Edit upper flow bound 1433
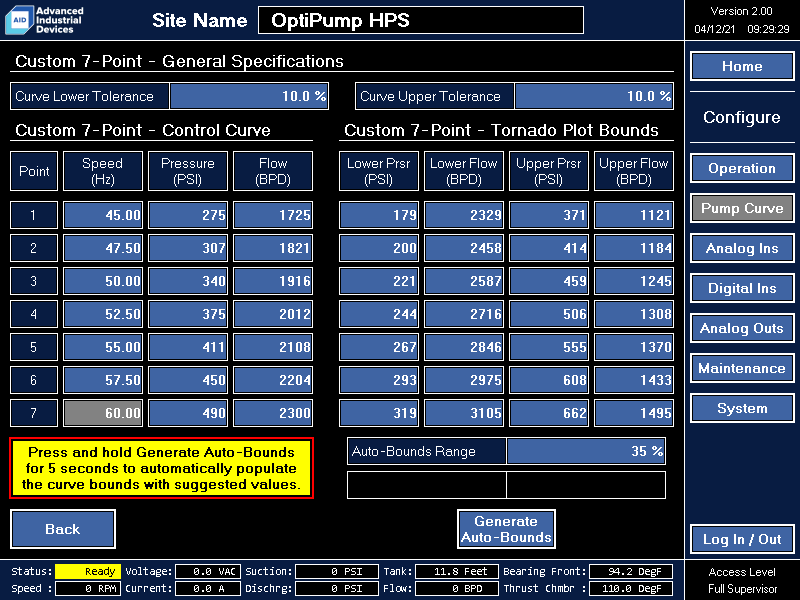Image resolution: width=800 pixels, height=600 pixels. pyautogui.click(x=634, y=380)
